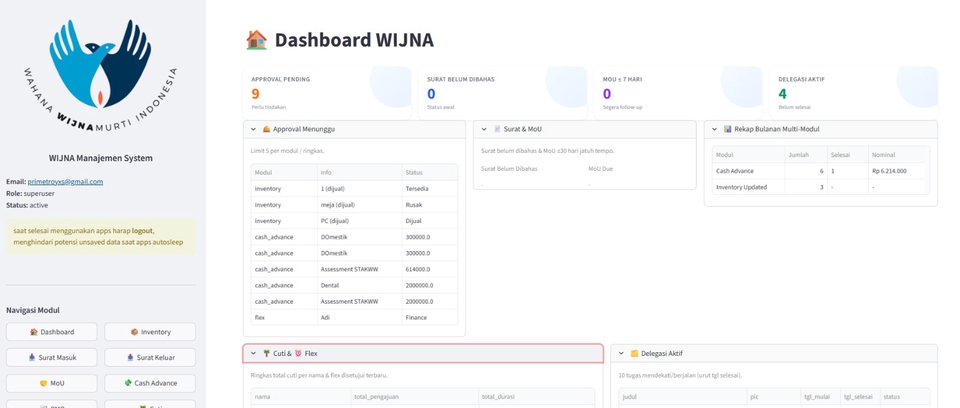Collapse the Approval Menunggu panel chevron

pos(253,129)
